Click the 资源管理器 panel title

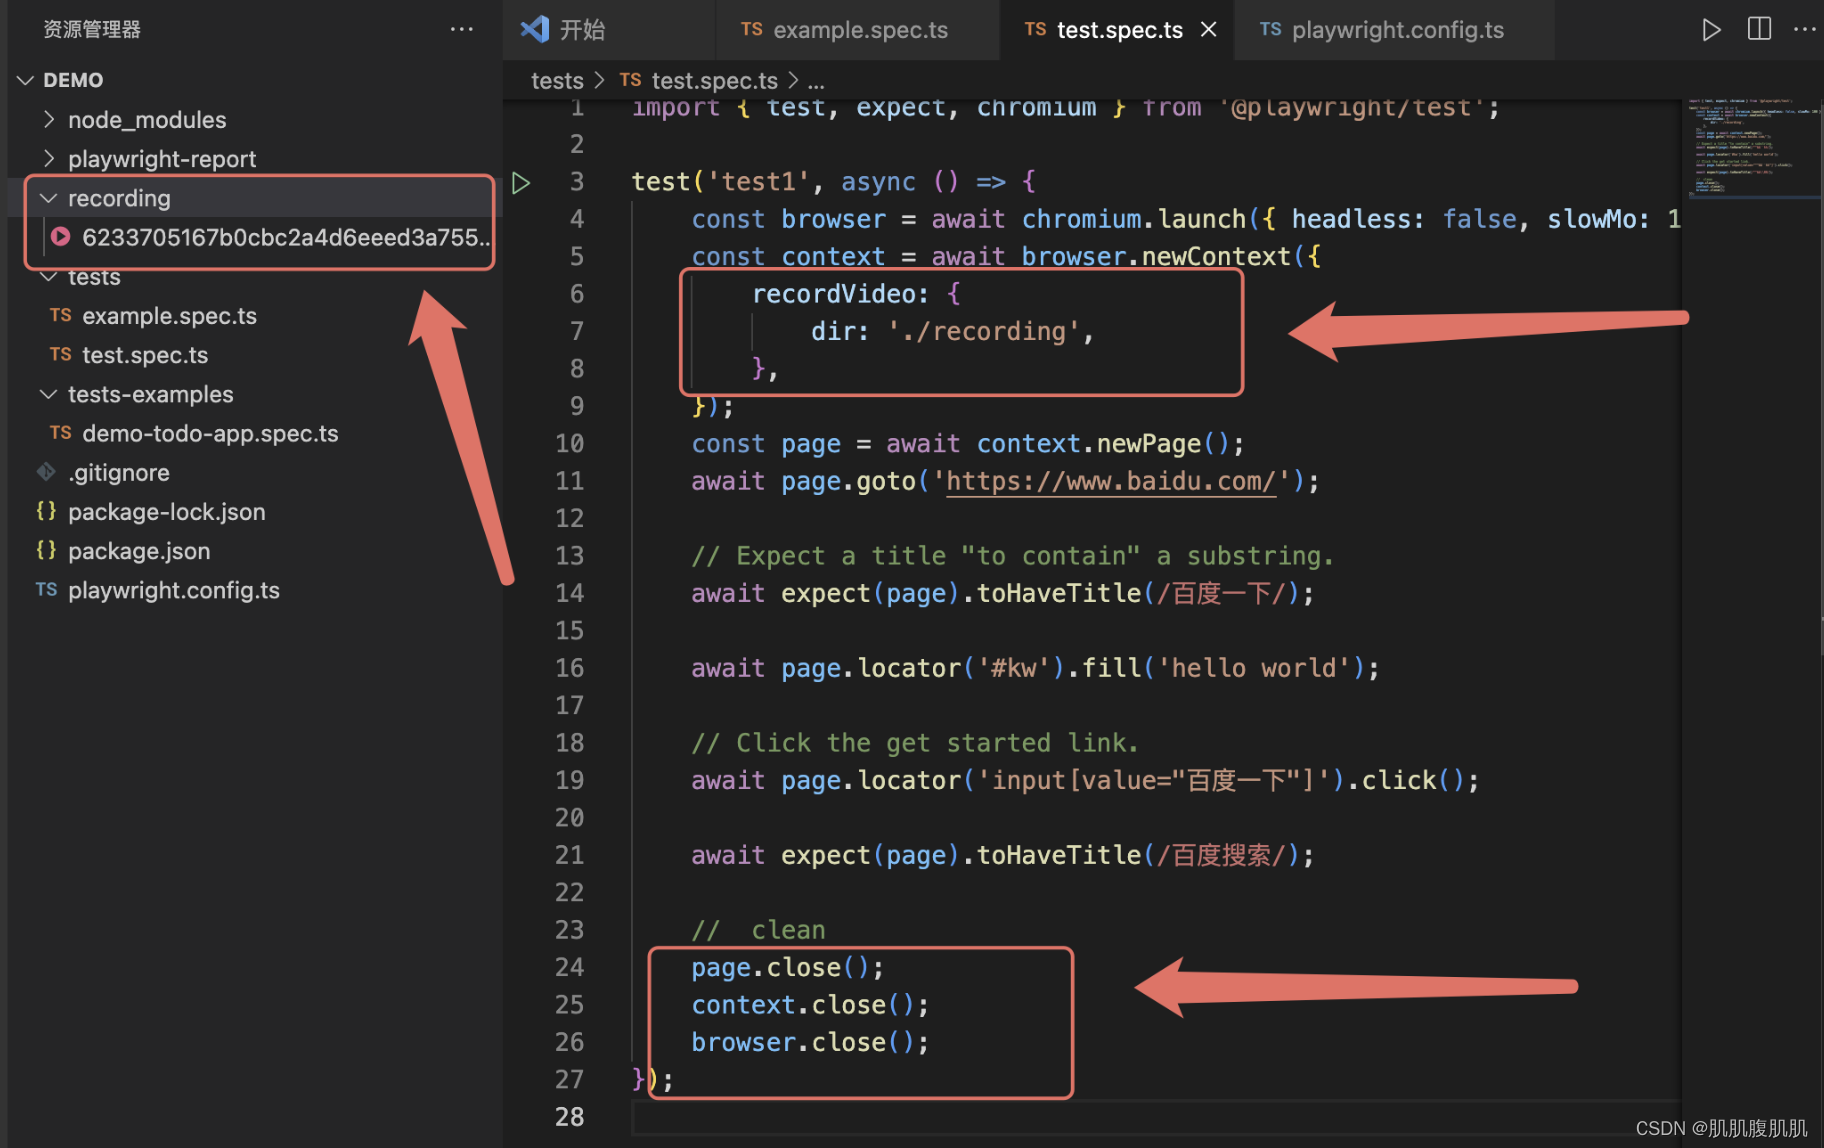click(92, 30)
